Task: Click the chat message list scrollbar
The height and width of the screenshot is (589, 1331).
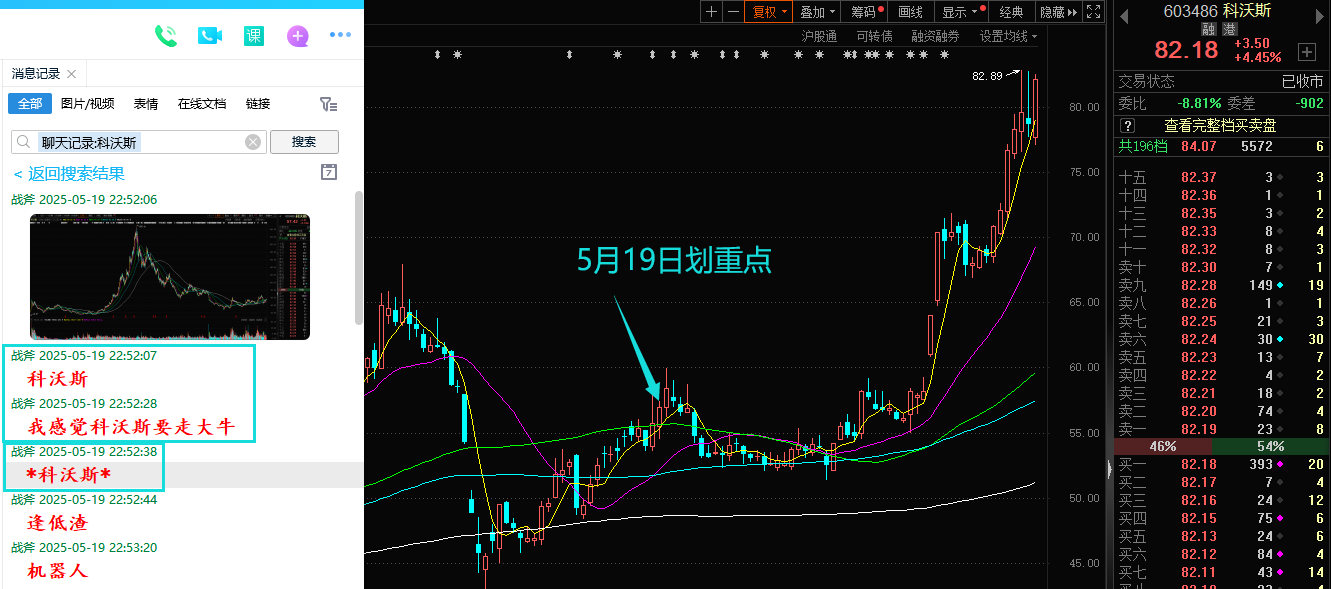Action: point(359,256)
